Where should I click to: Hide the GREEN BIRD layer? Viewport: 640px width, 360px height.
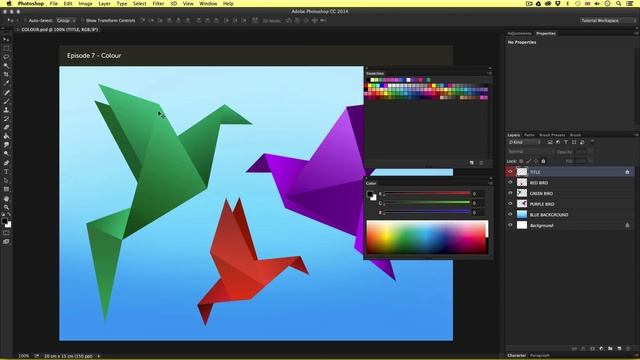pos(510,193)
